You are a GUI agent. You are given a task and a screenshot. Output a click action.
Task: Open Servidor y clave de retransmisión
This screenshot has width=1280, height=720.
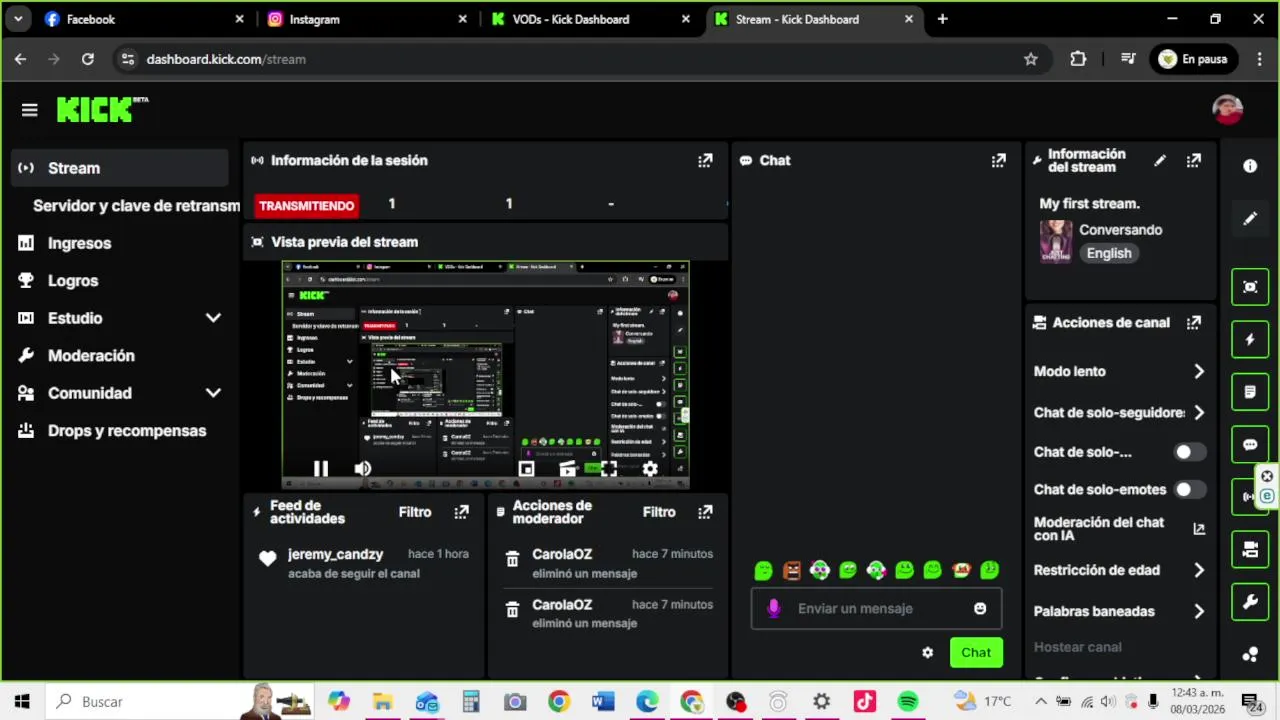pyautogui.click(x=136, y=205)
